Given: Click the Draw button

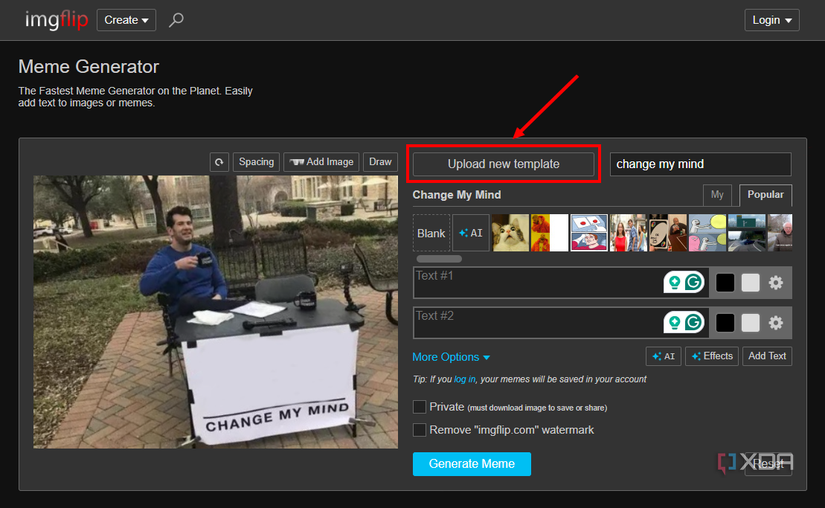Looking at the screenshot, I should tap(380, 162).
